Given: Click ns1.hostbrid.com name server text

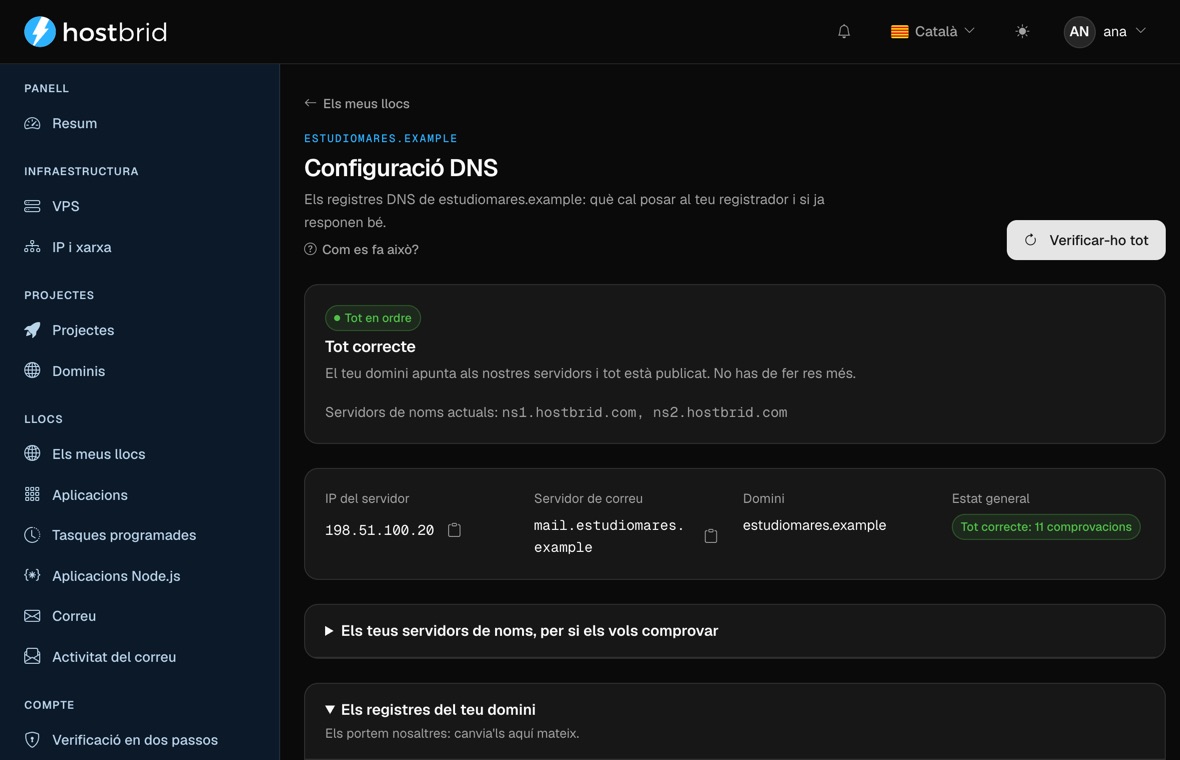Looking at the screenshot, I should click(x=569, y=412).
